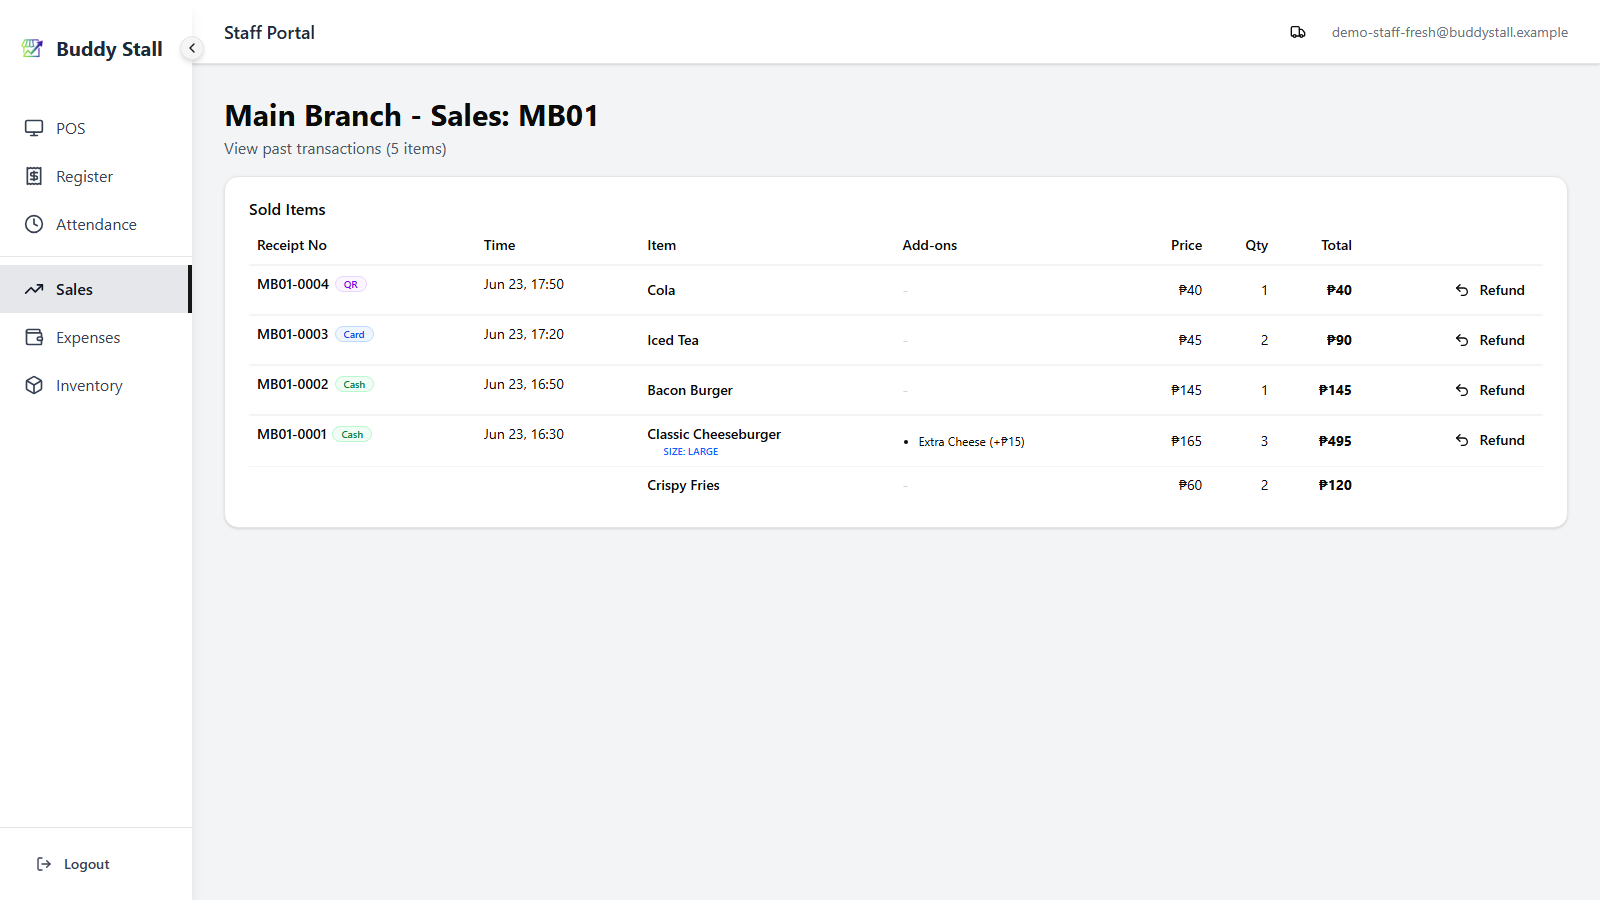Collapse the sidebar with the chevron button
The width and height of the screenshot is (1600, 900).
(x=192, y=48)
